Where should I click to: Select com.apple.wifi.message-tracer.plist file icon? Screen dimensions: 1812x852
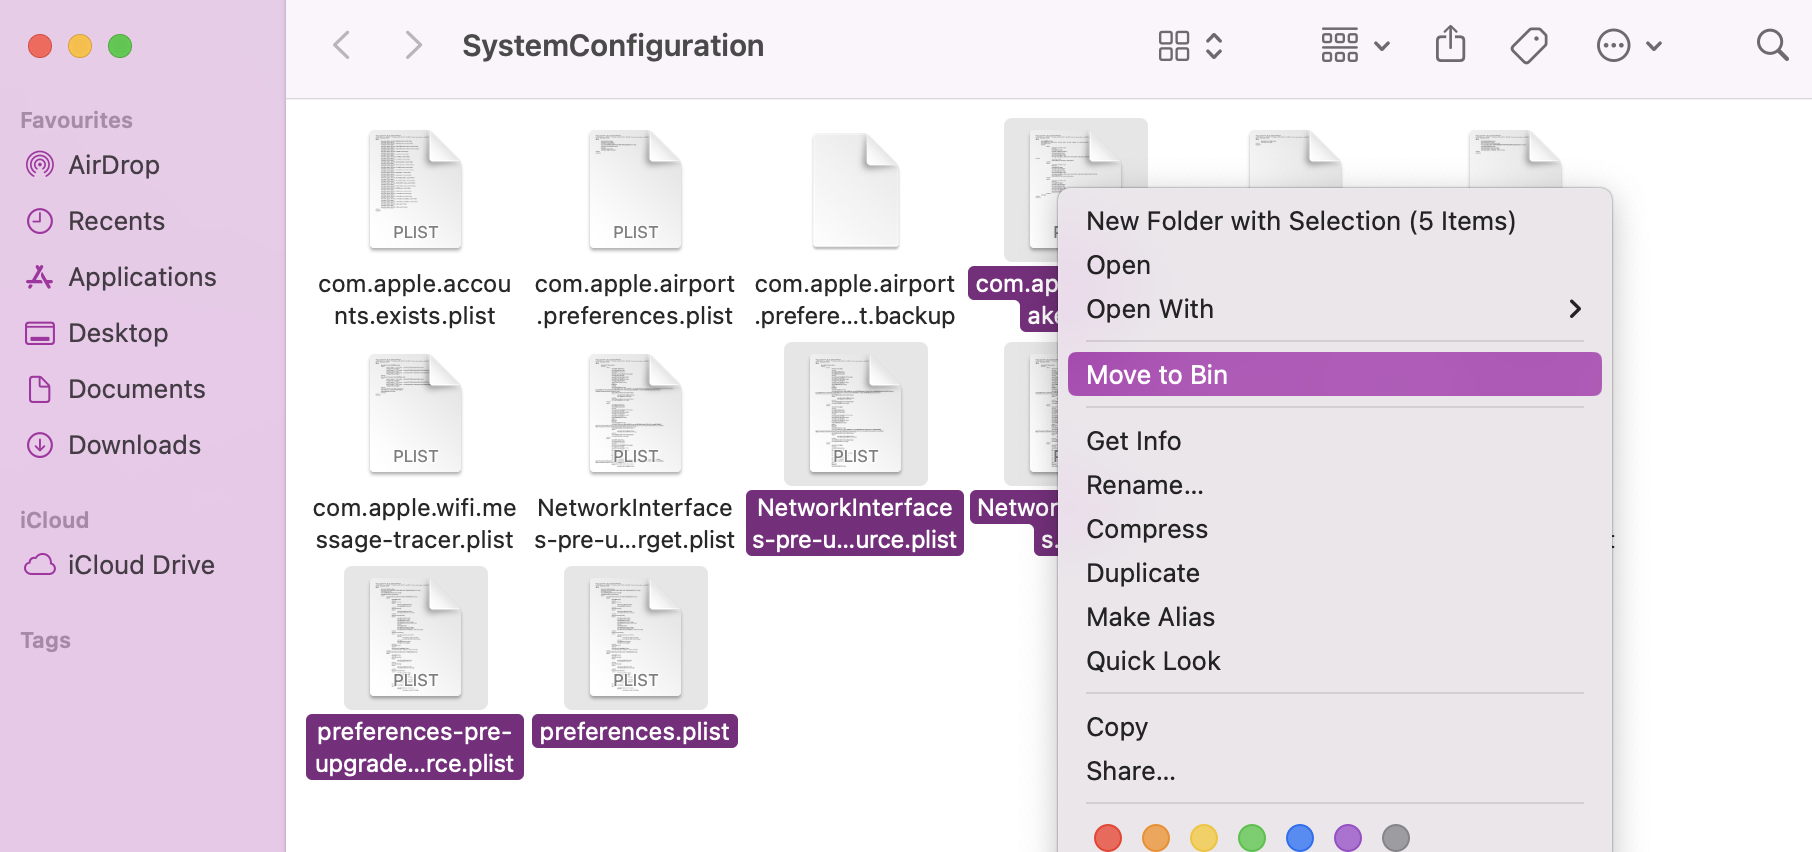click(415, 414)
